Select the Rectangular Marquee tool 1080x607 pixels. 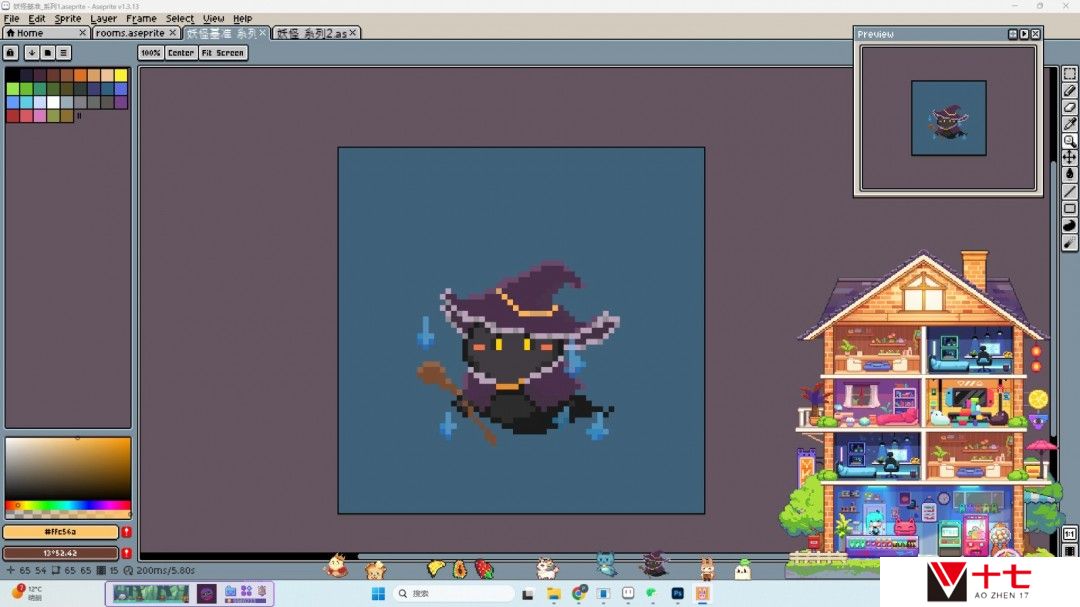[x=1069, y=74]
